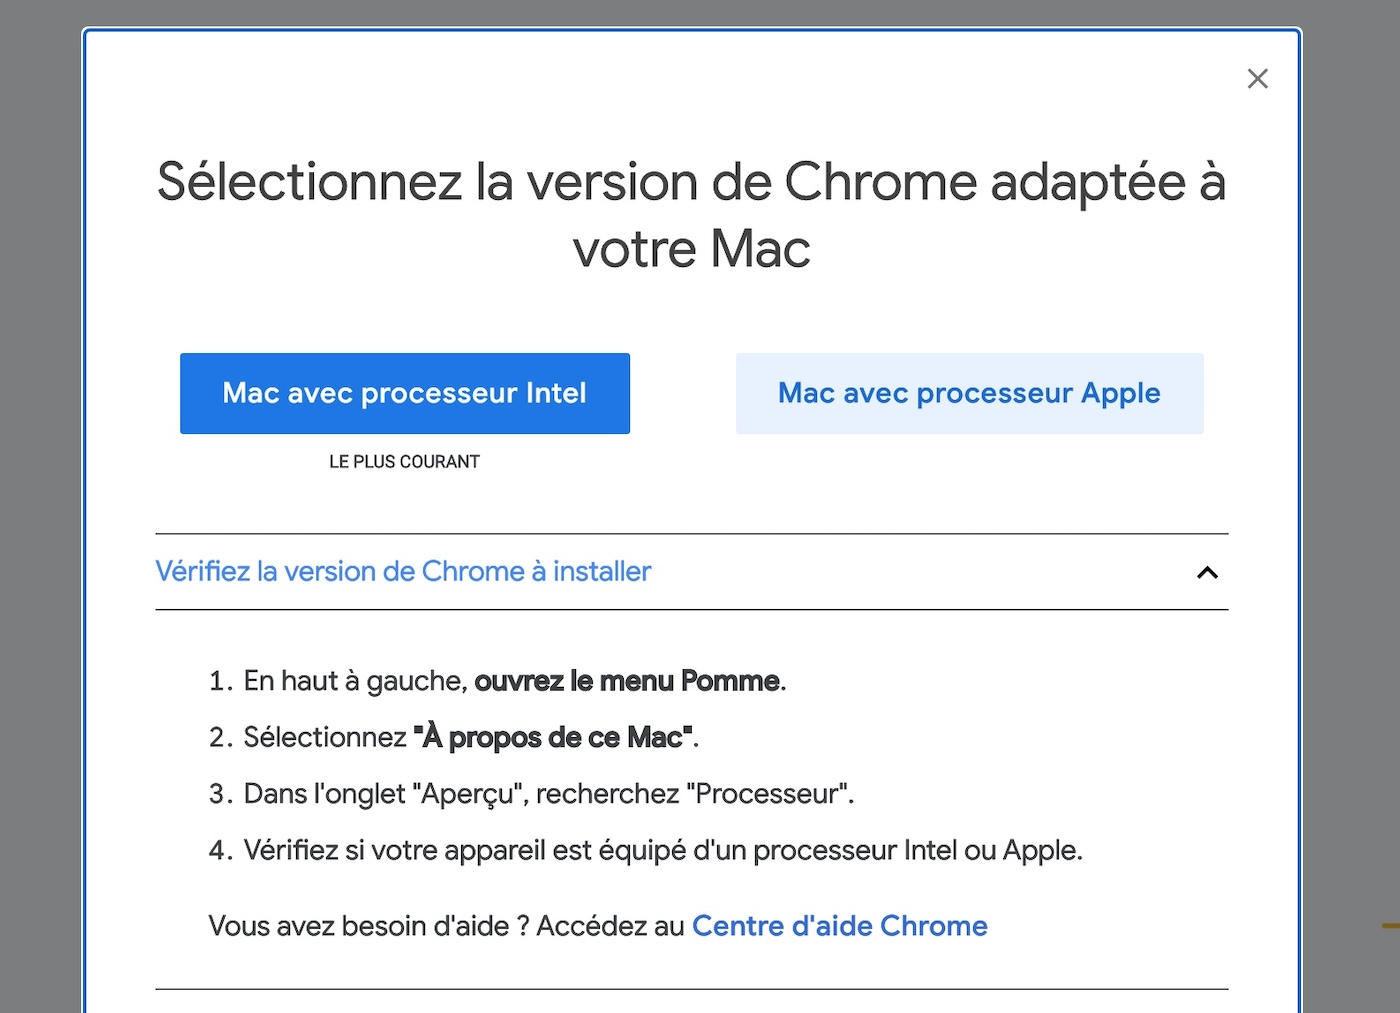Choose Mac avec processeur Apple

(969, 393)
